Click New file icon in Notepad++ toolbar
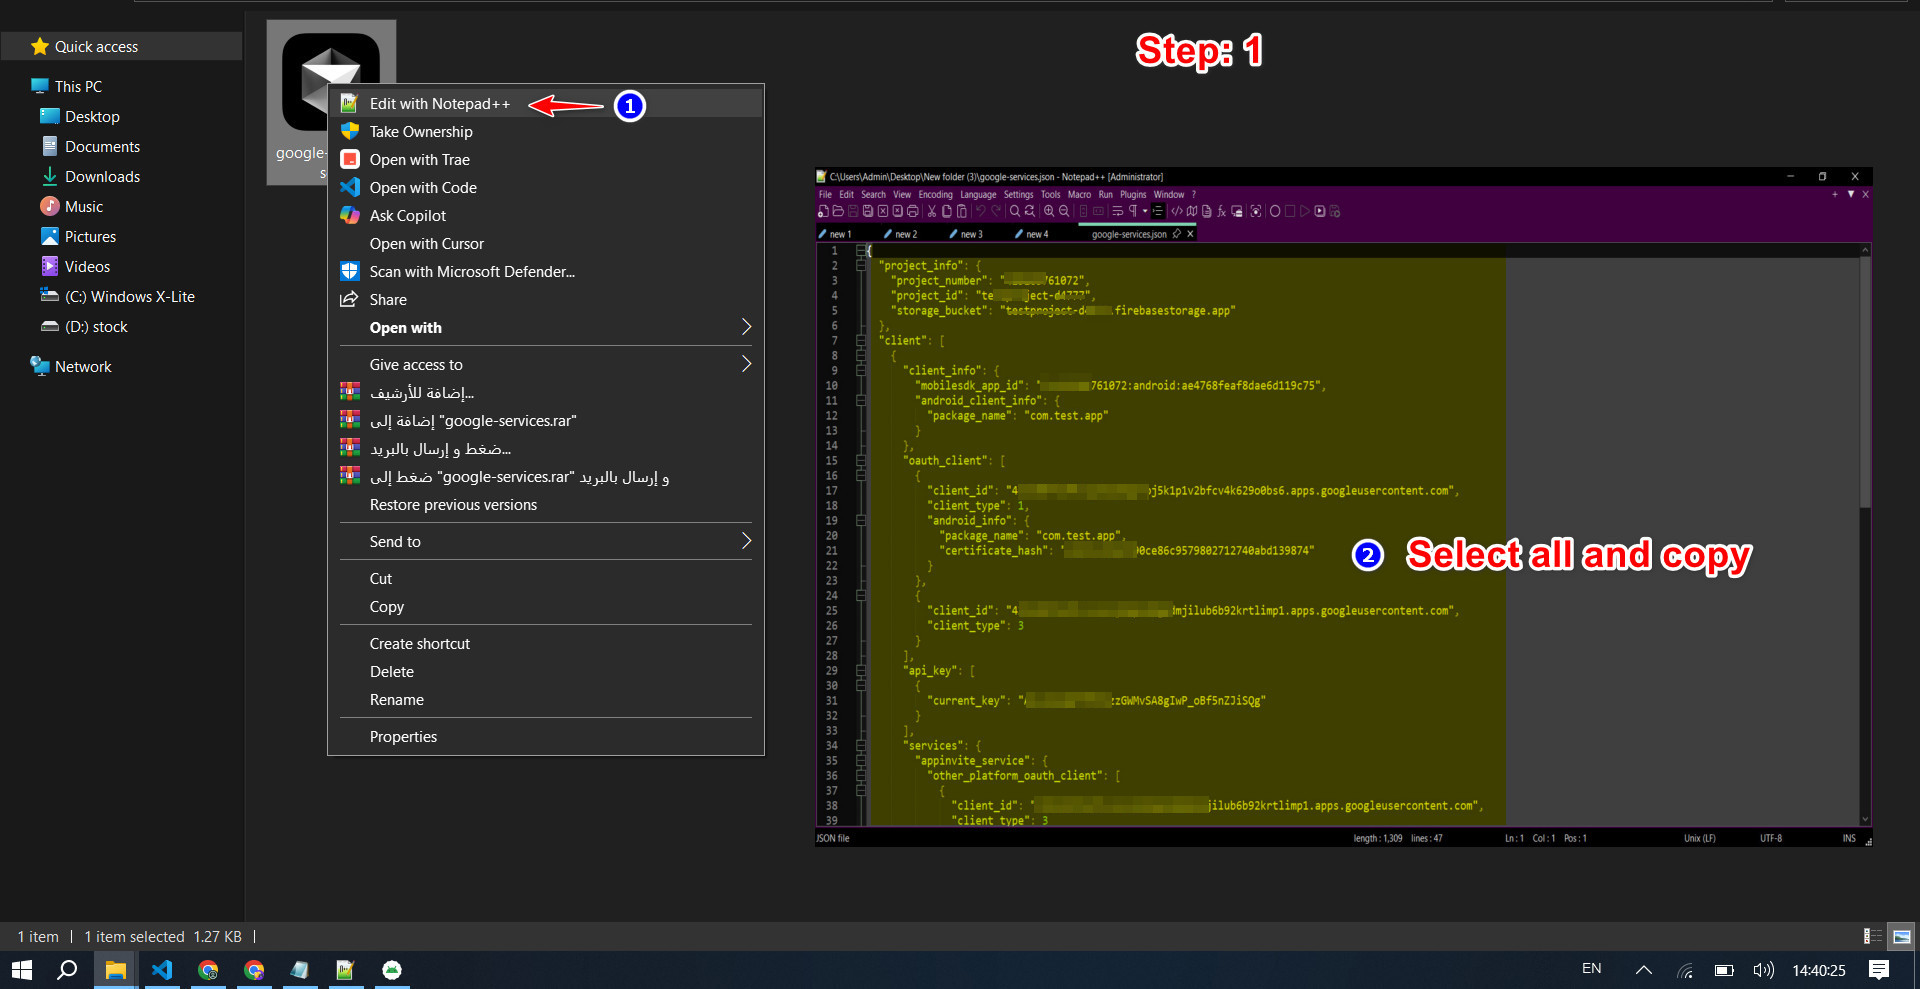This screenshot has width=1920, height=989. coord(823,211)
